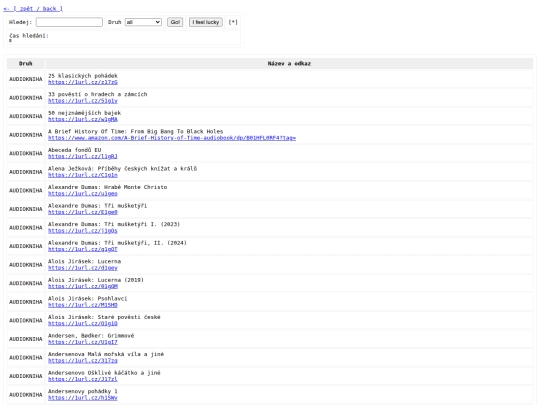Open the Druh type dropdown
The image size is (540, 405).
point(143,22)
